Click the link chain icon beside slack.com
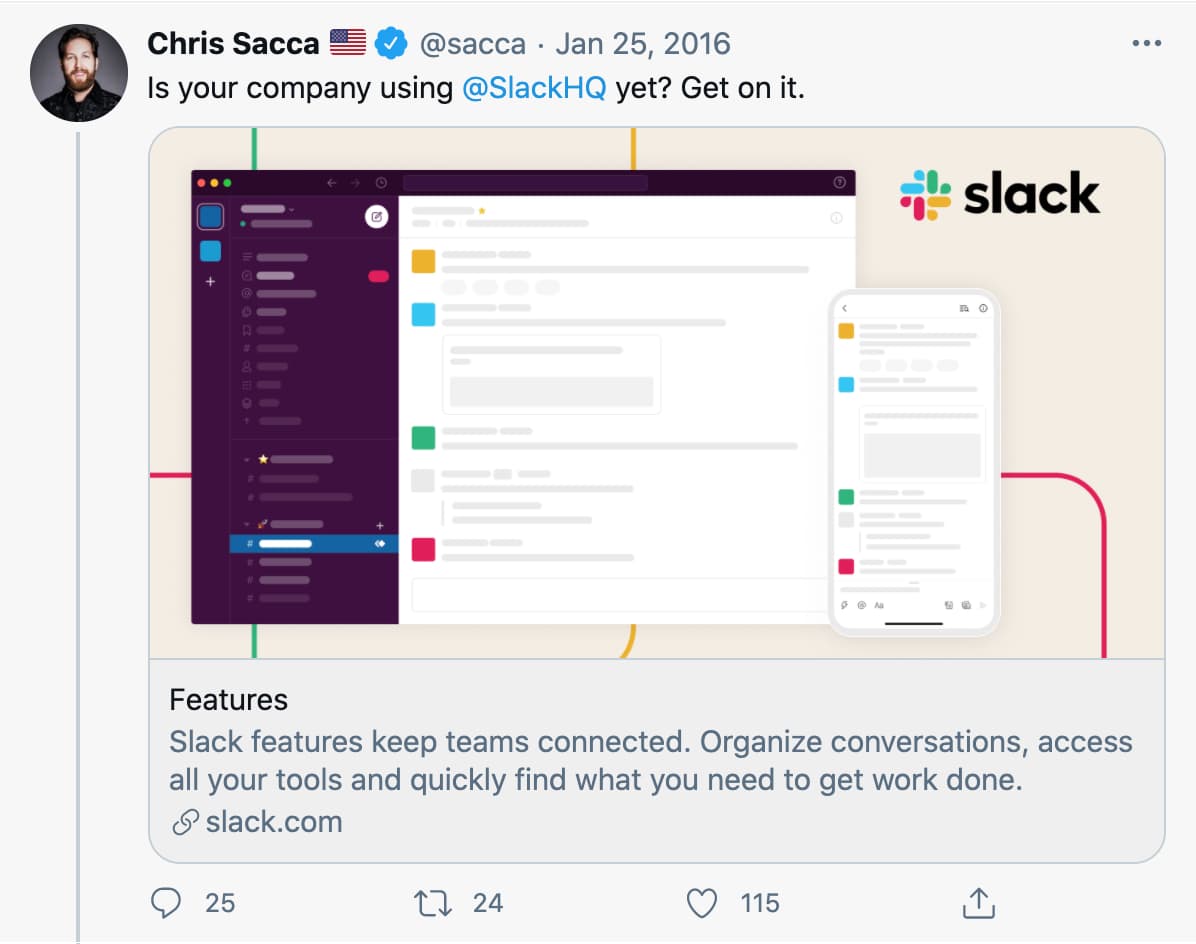 click(x=185, y=822)
